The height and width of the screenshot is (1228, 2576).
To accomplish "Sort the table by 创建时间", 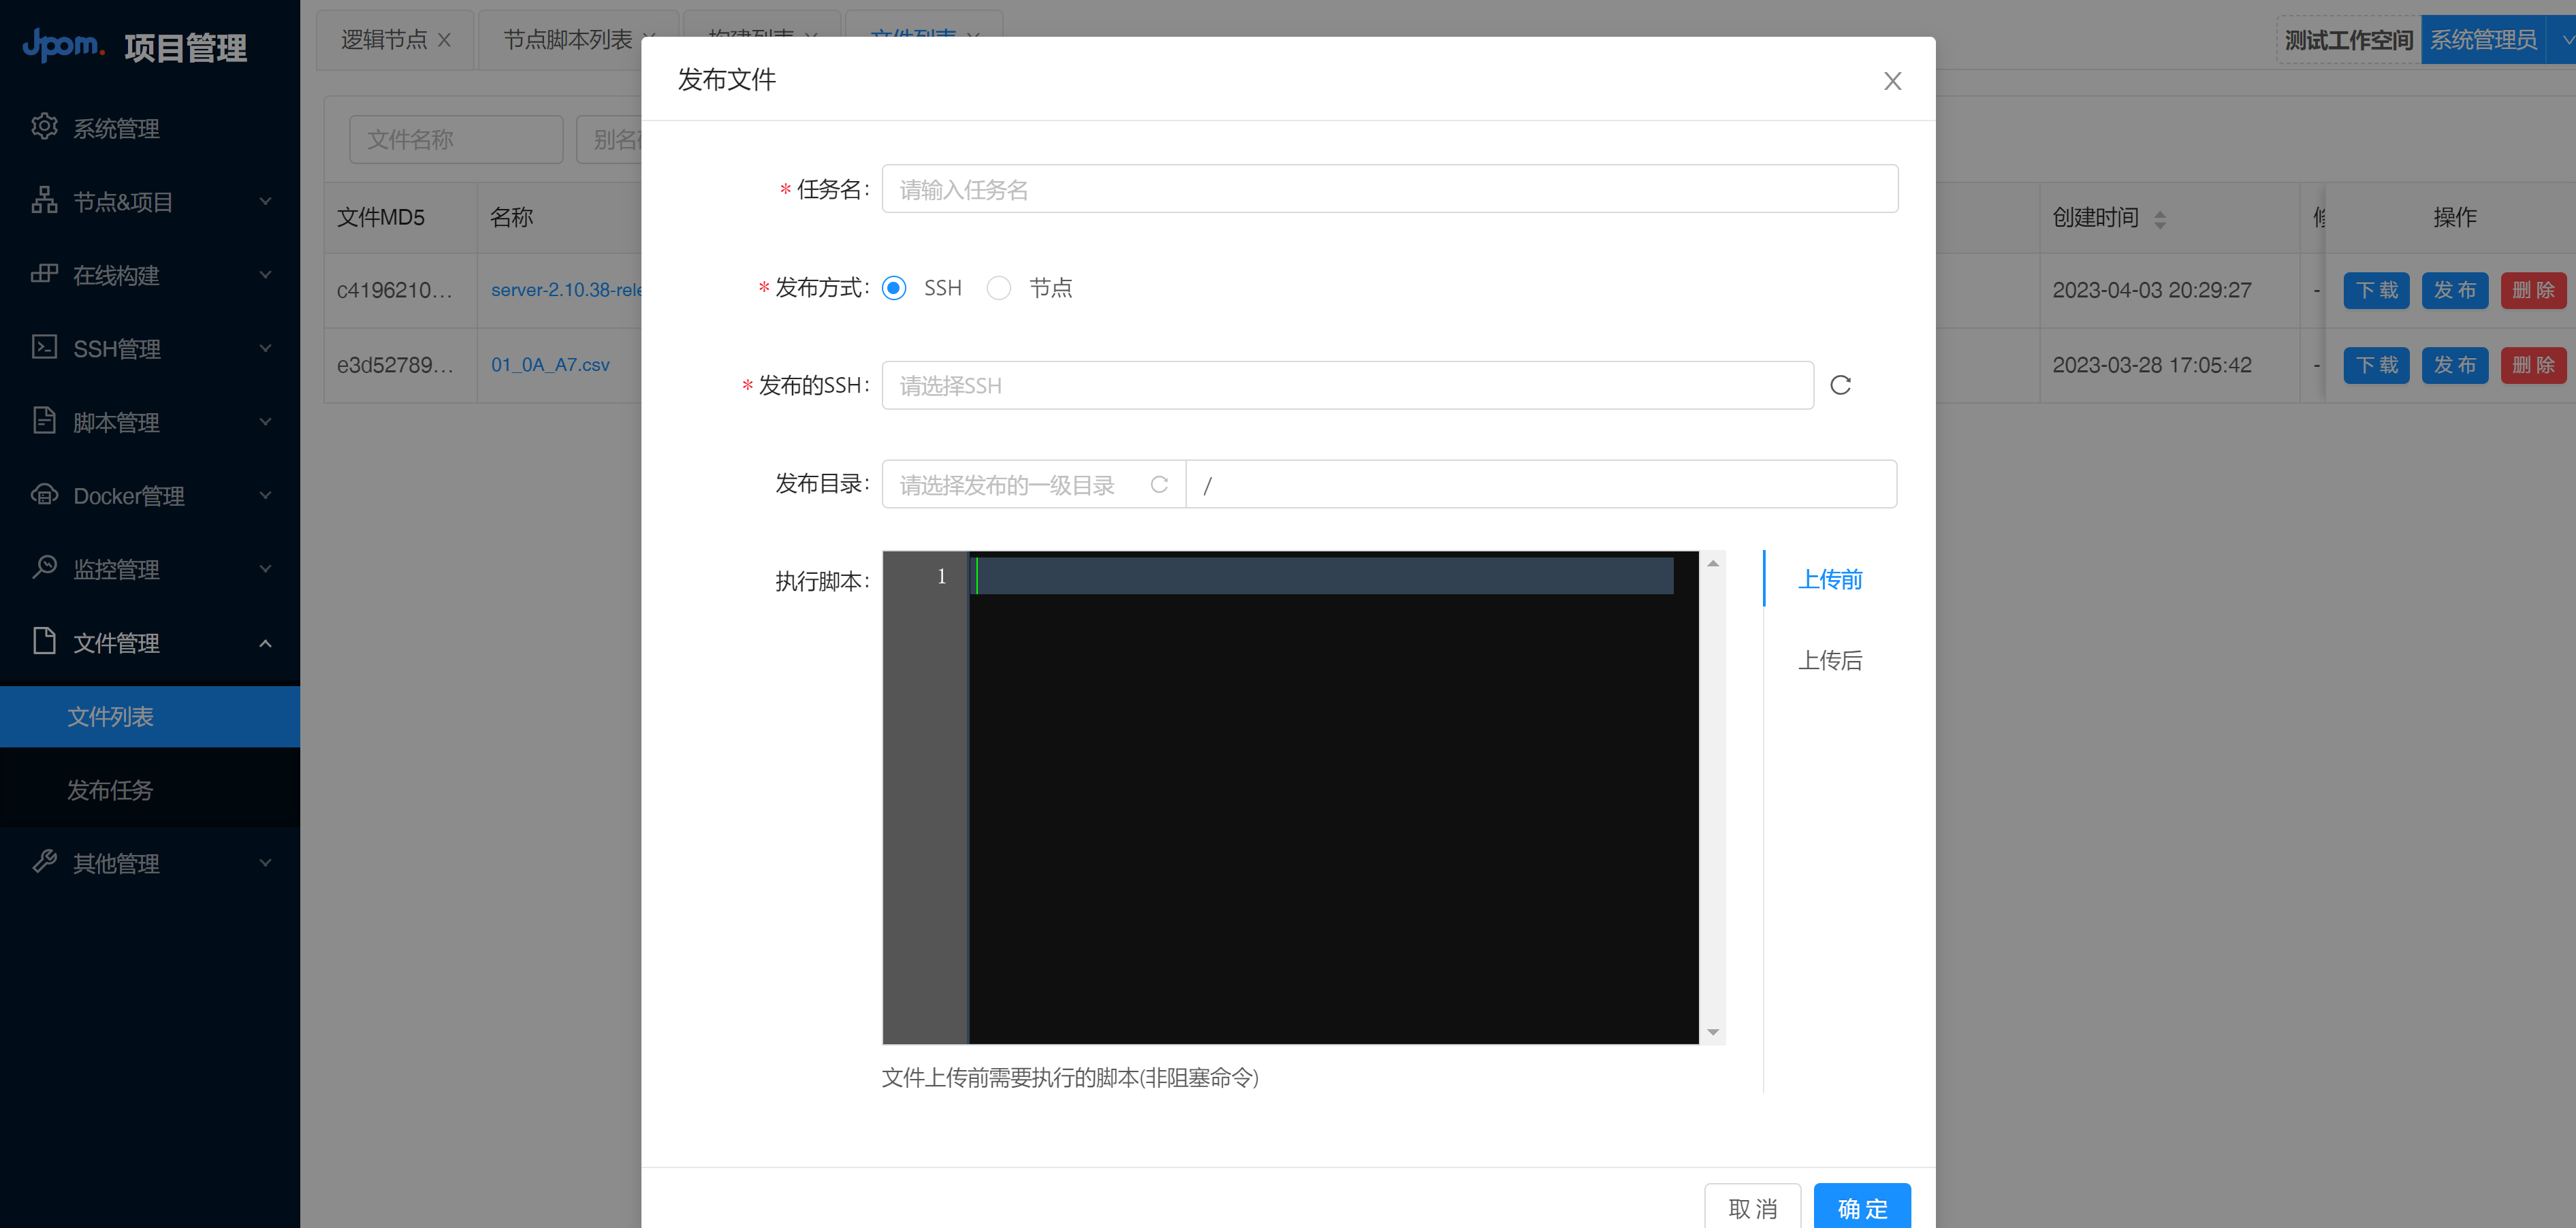I will click(x=2160, y=218).
